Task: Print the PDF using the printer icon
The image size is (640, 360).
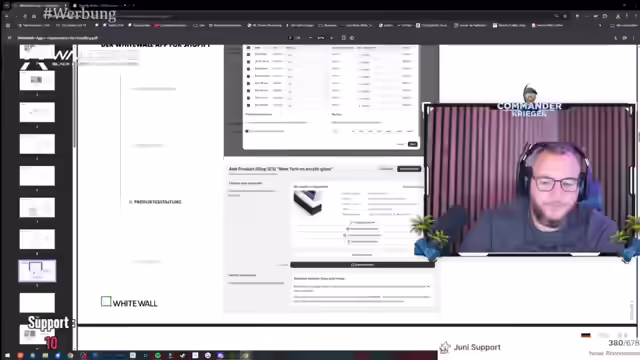Action: (x=624, y=38)
